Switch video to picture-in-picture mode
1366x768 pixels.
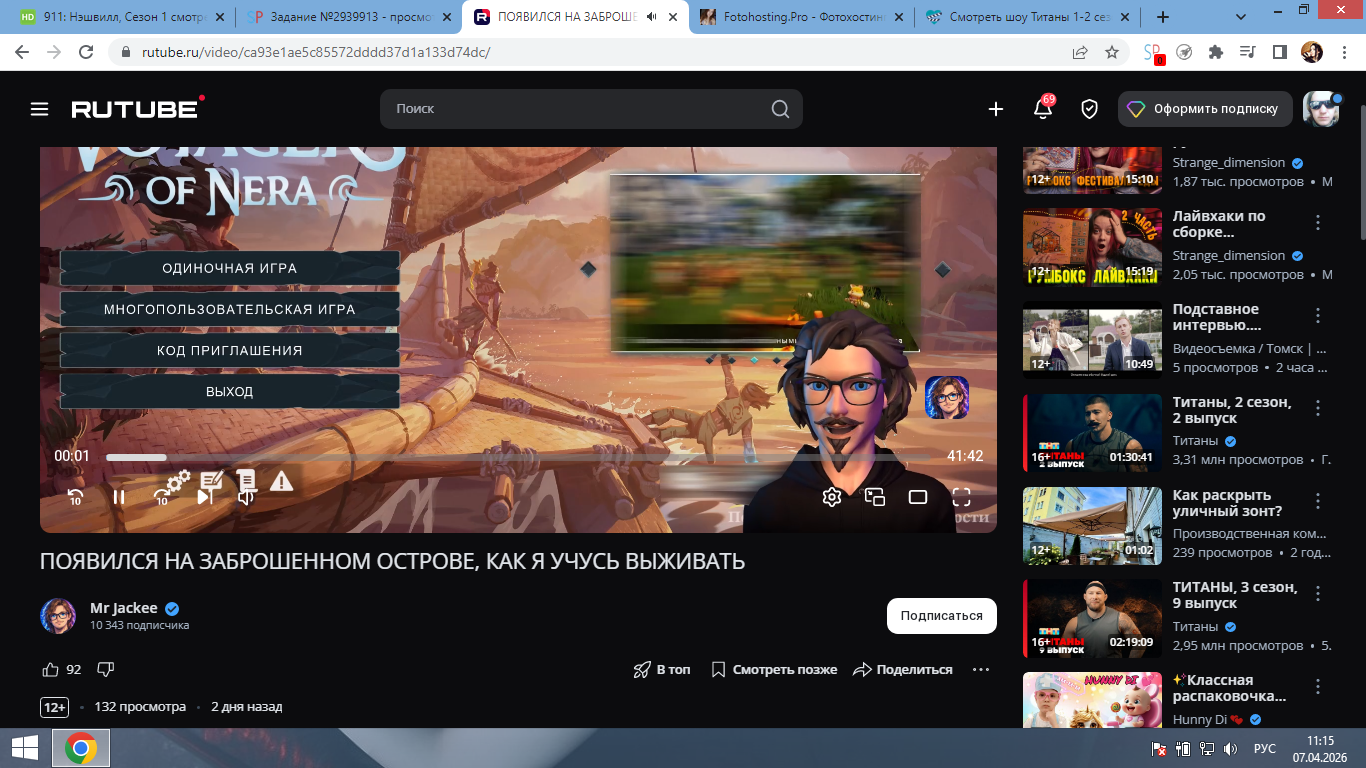pyautogui.click(x=875, y=497)
